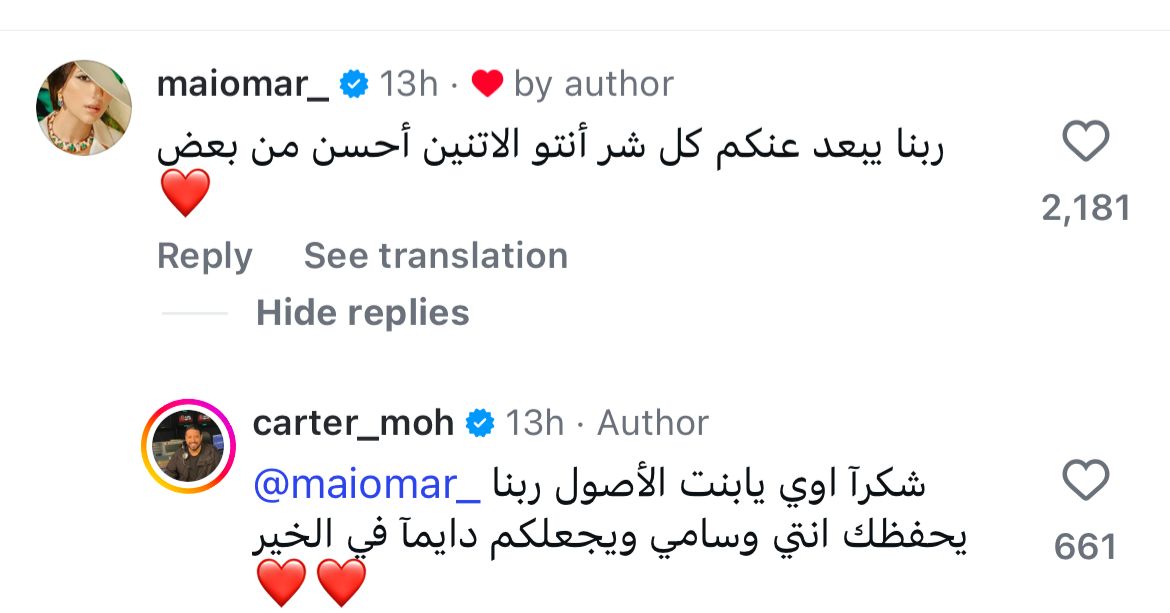Image resolution: width=1170 pixels, height=613 pixels.
Task: Click the Author label next to carter_moh
Action: click(x=652, y=423)
